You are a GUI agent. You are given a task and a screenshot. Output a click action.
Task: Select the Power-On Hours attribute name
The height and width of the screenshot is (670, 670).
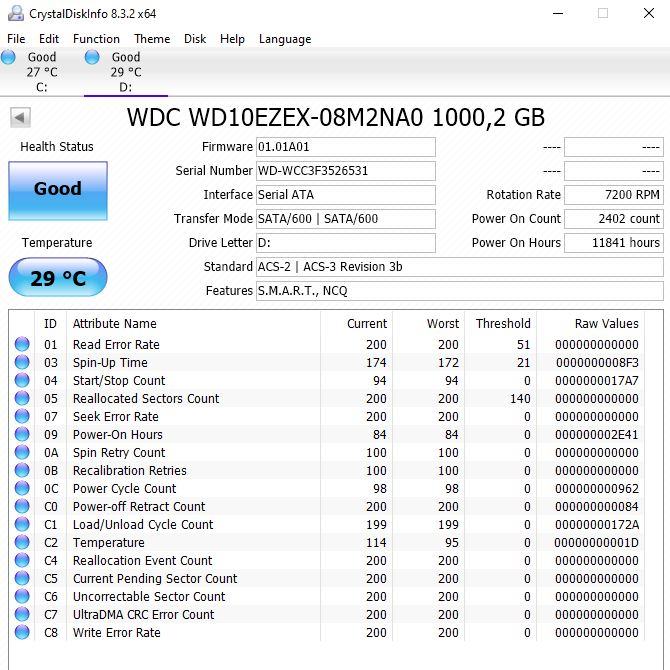point(118,434)
